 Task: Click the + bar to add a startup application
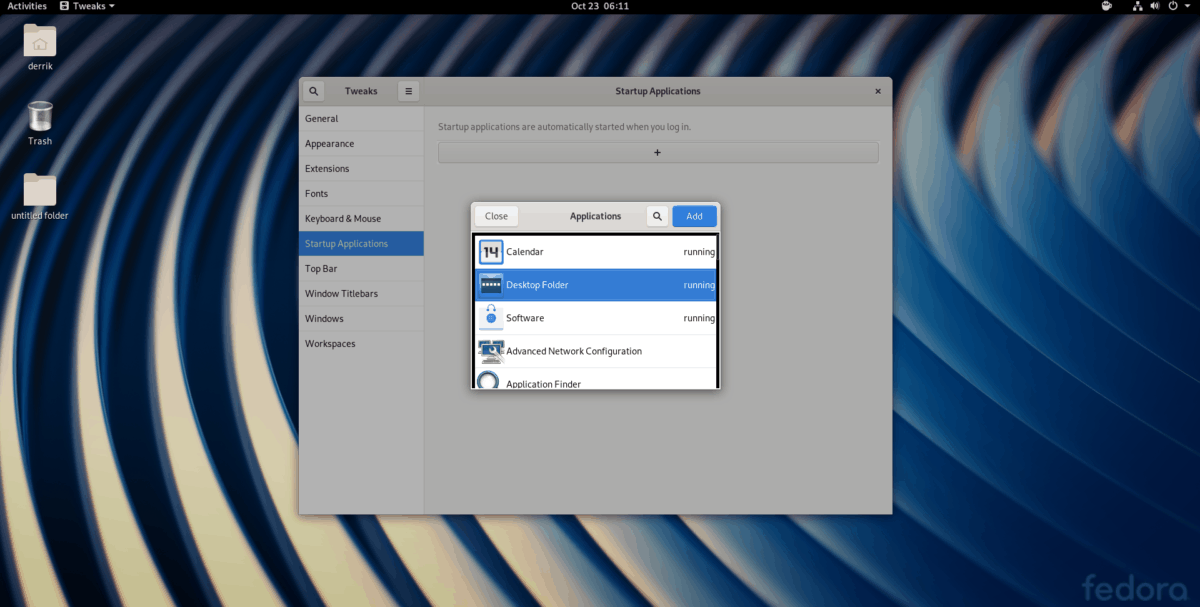(x=658, y=152)
